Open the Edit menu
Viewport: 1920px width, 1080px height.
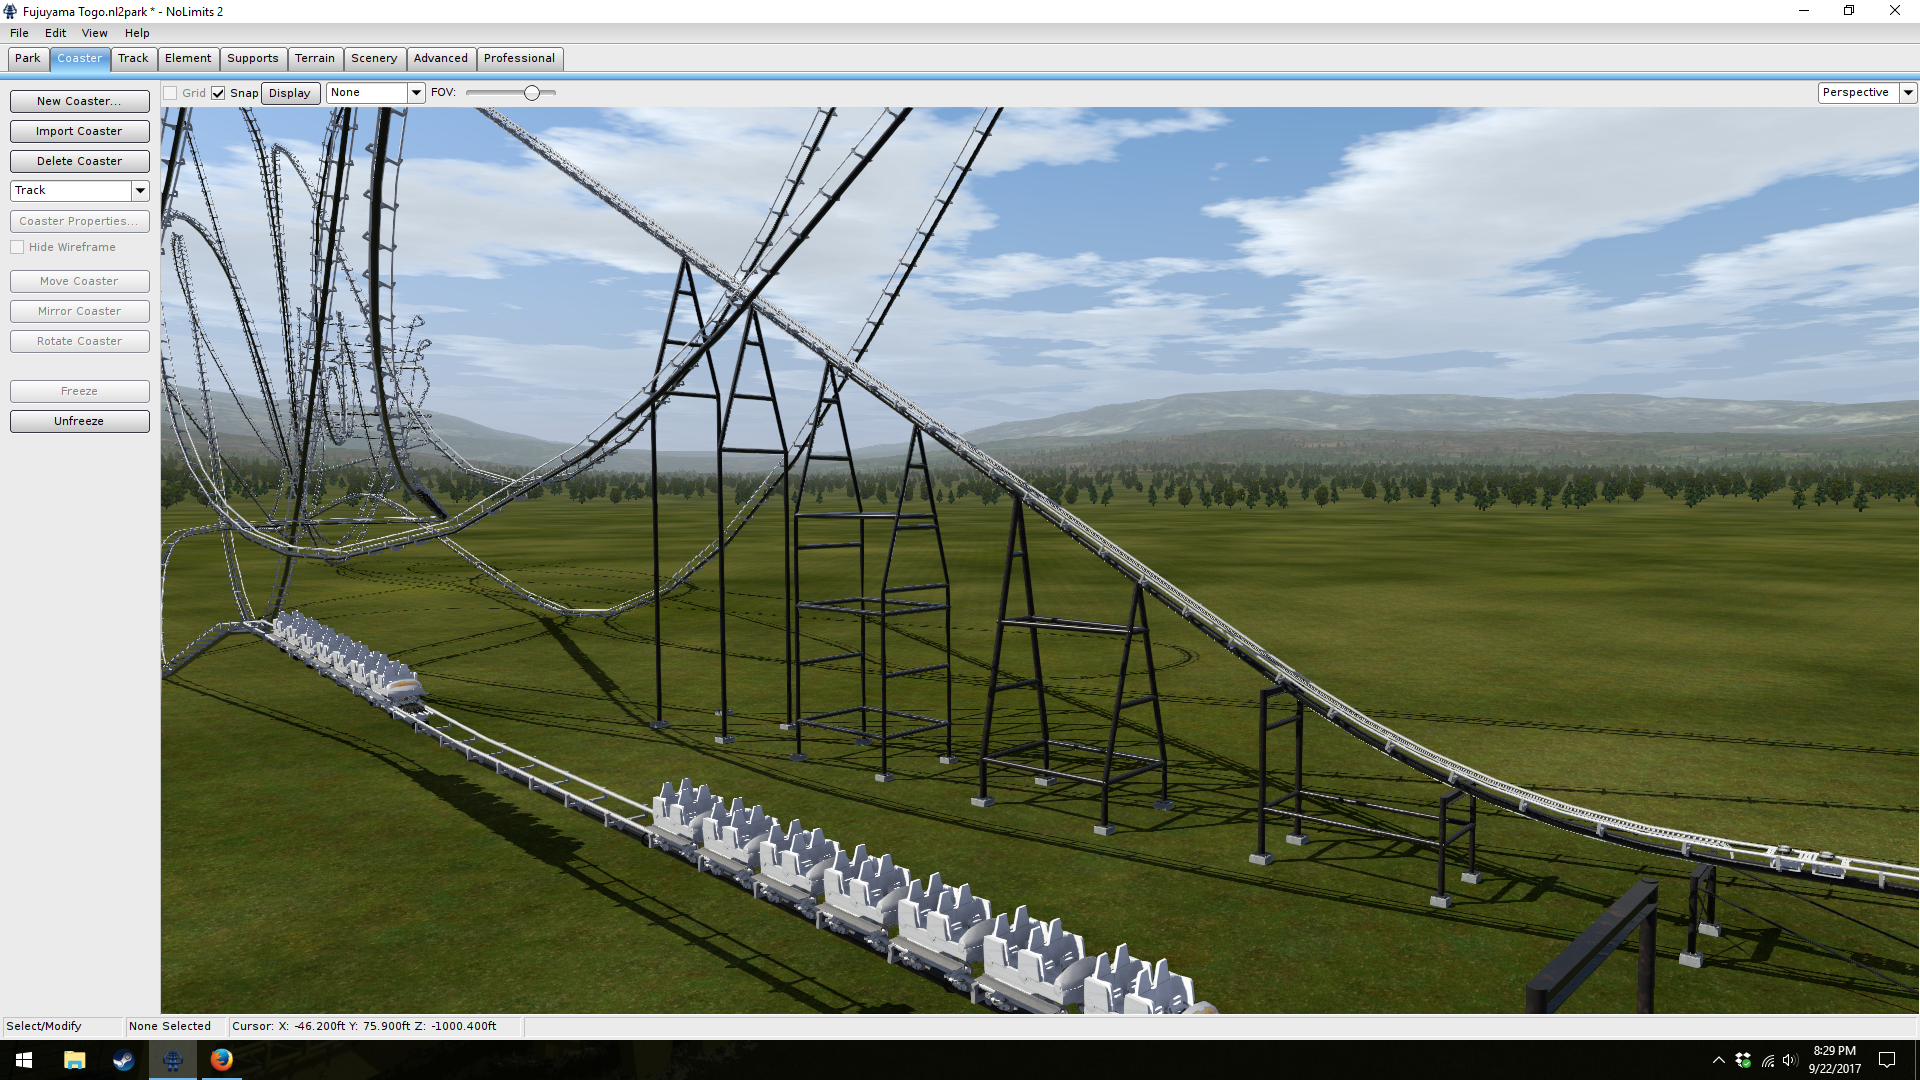[x=55, y=33]
